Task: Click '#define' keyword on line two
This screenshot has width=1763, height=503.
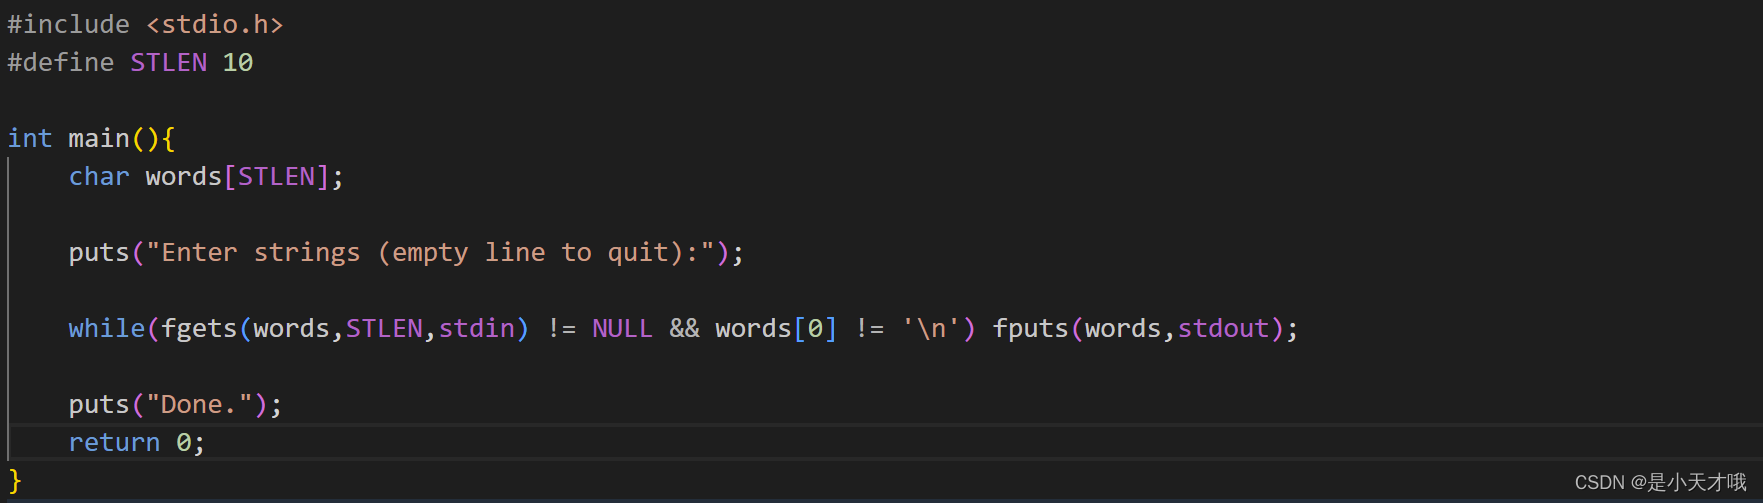Action: [61, 63]
